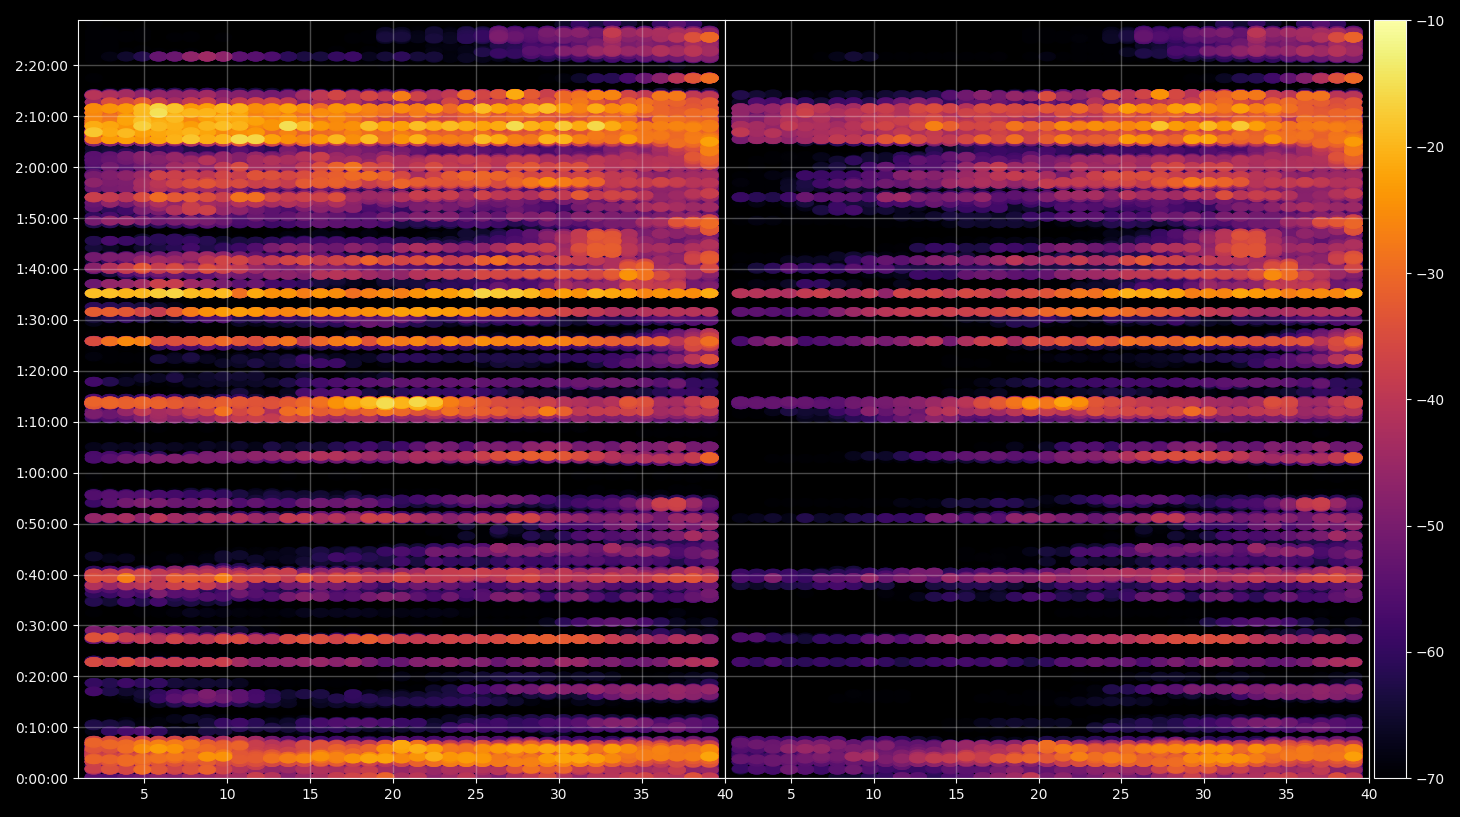Image resolution: width=1460 pixels, height=817 pixels.
Task: Click x-axis label 35 under left heatmap
Action: click(x=641, y=795)
